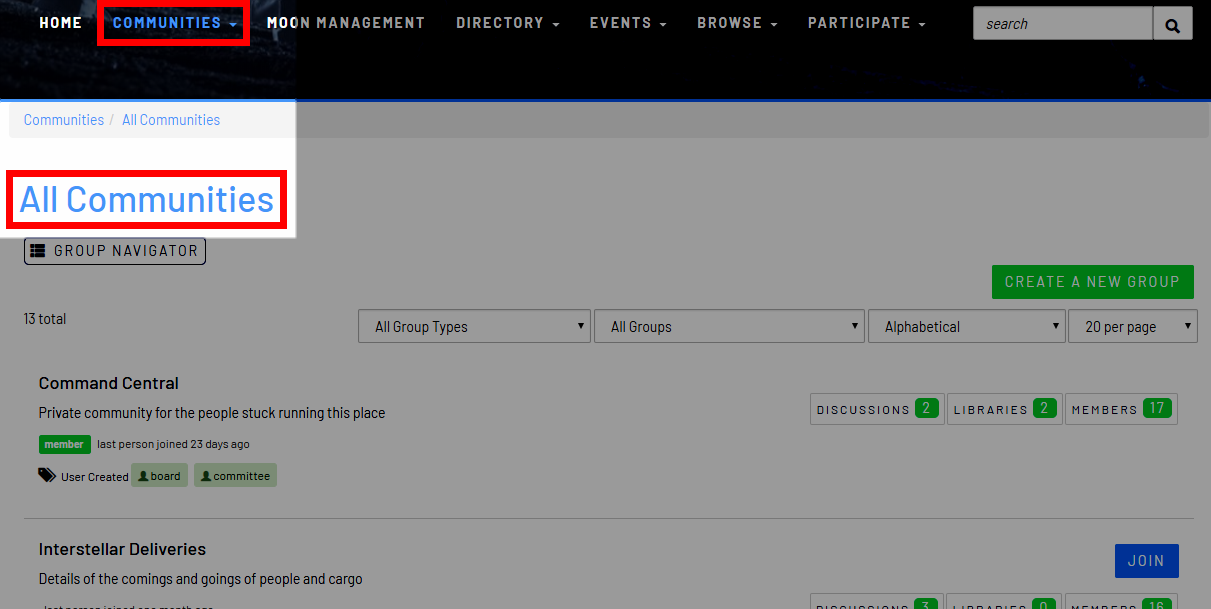The image size is (1211, 609).
Task: Open the Browse menu
Action: pos(737,23)
